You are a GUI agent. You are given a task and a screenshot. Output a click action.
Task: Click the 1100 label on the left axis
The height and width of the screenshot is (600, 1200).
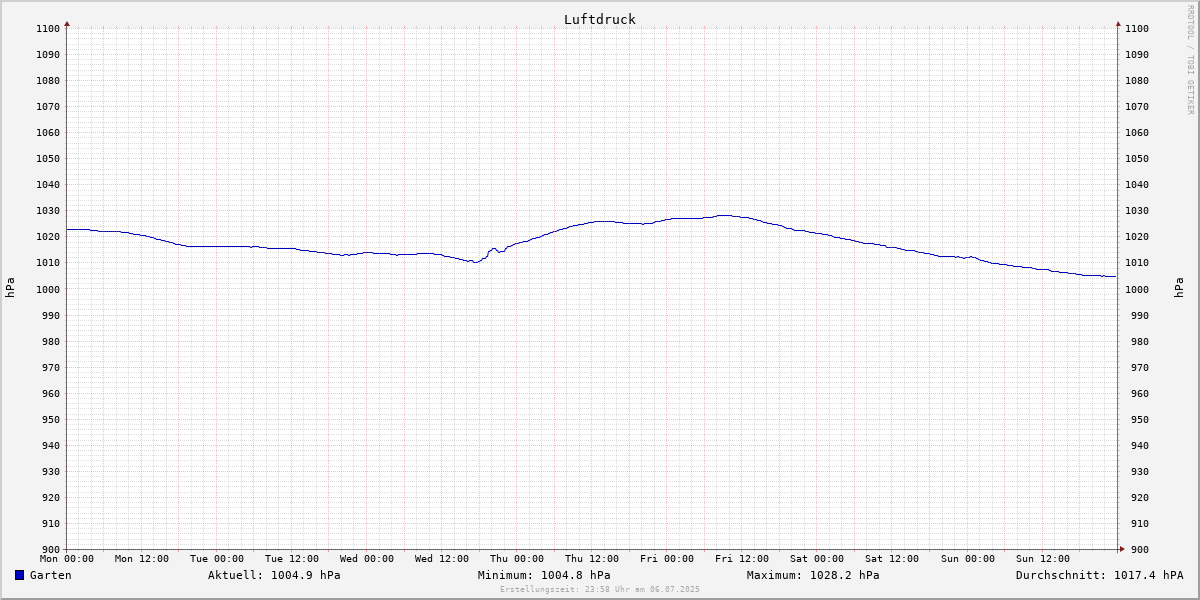coord(48,29)
